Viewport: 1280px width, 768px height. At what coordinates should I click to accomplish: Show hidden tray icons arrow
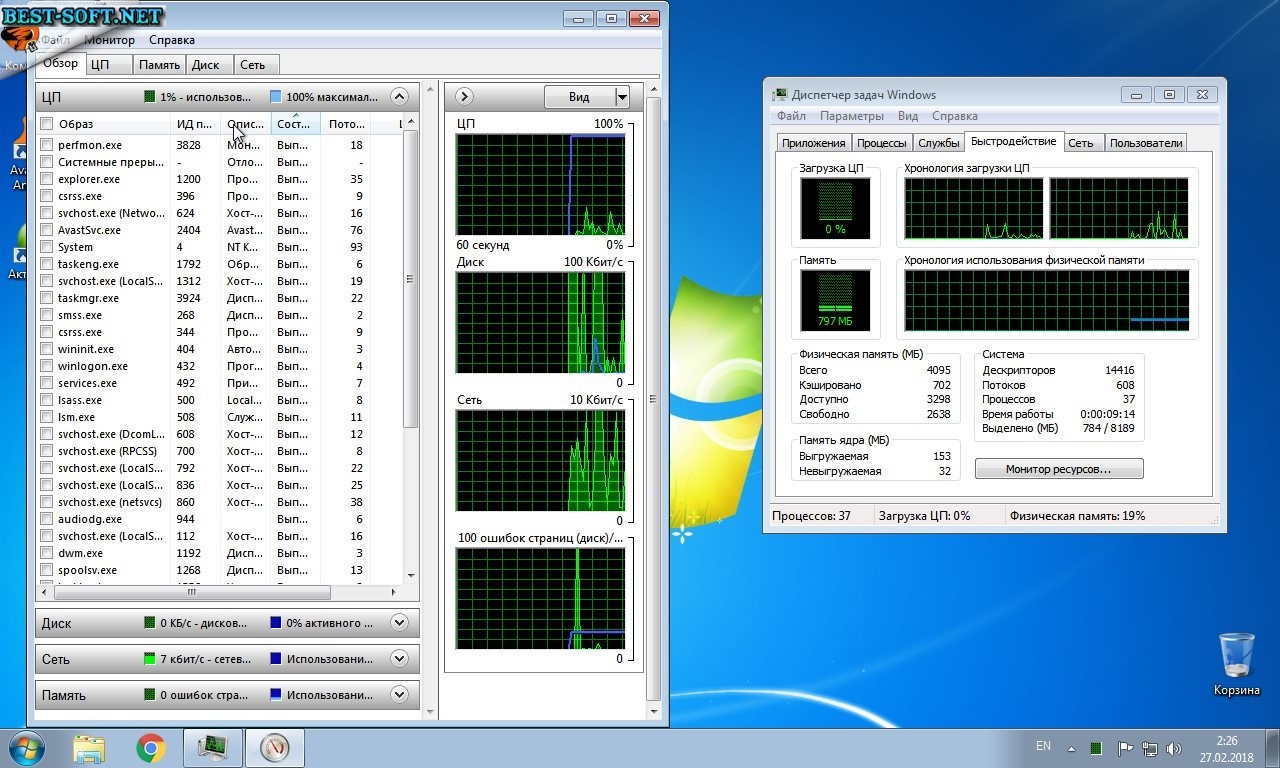(x=1072, y=748)
